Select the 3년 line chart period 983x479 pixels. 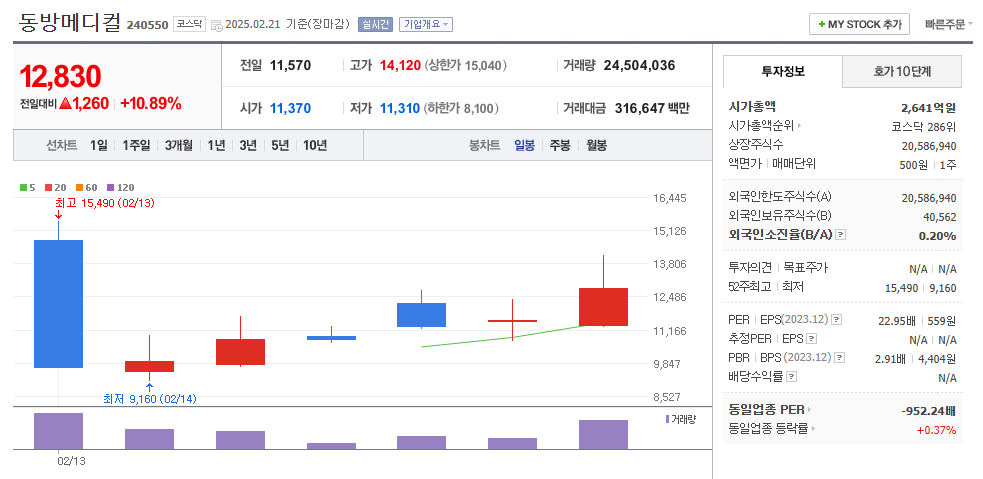tap(248, 145)
